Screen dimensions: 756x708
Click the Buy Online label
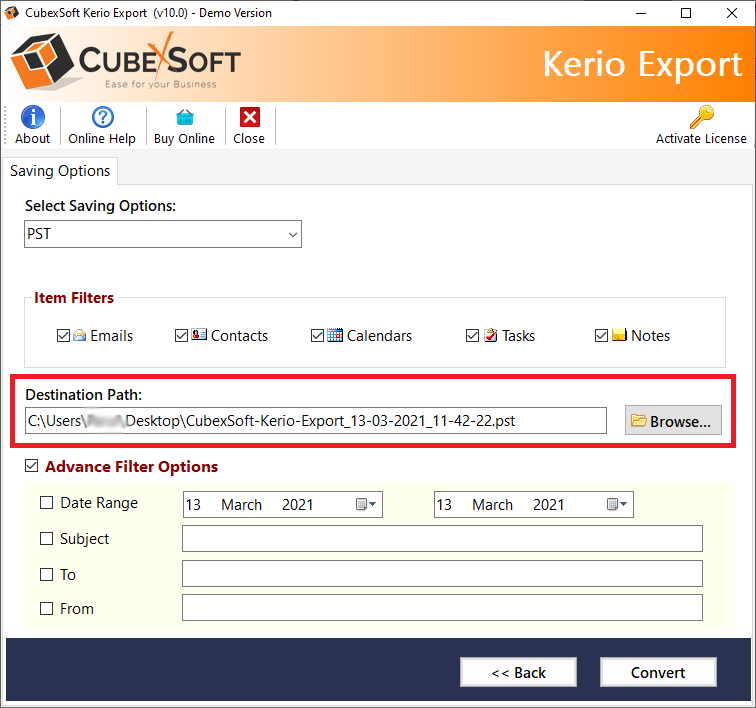pyautogui.click(x=184, y=139)
